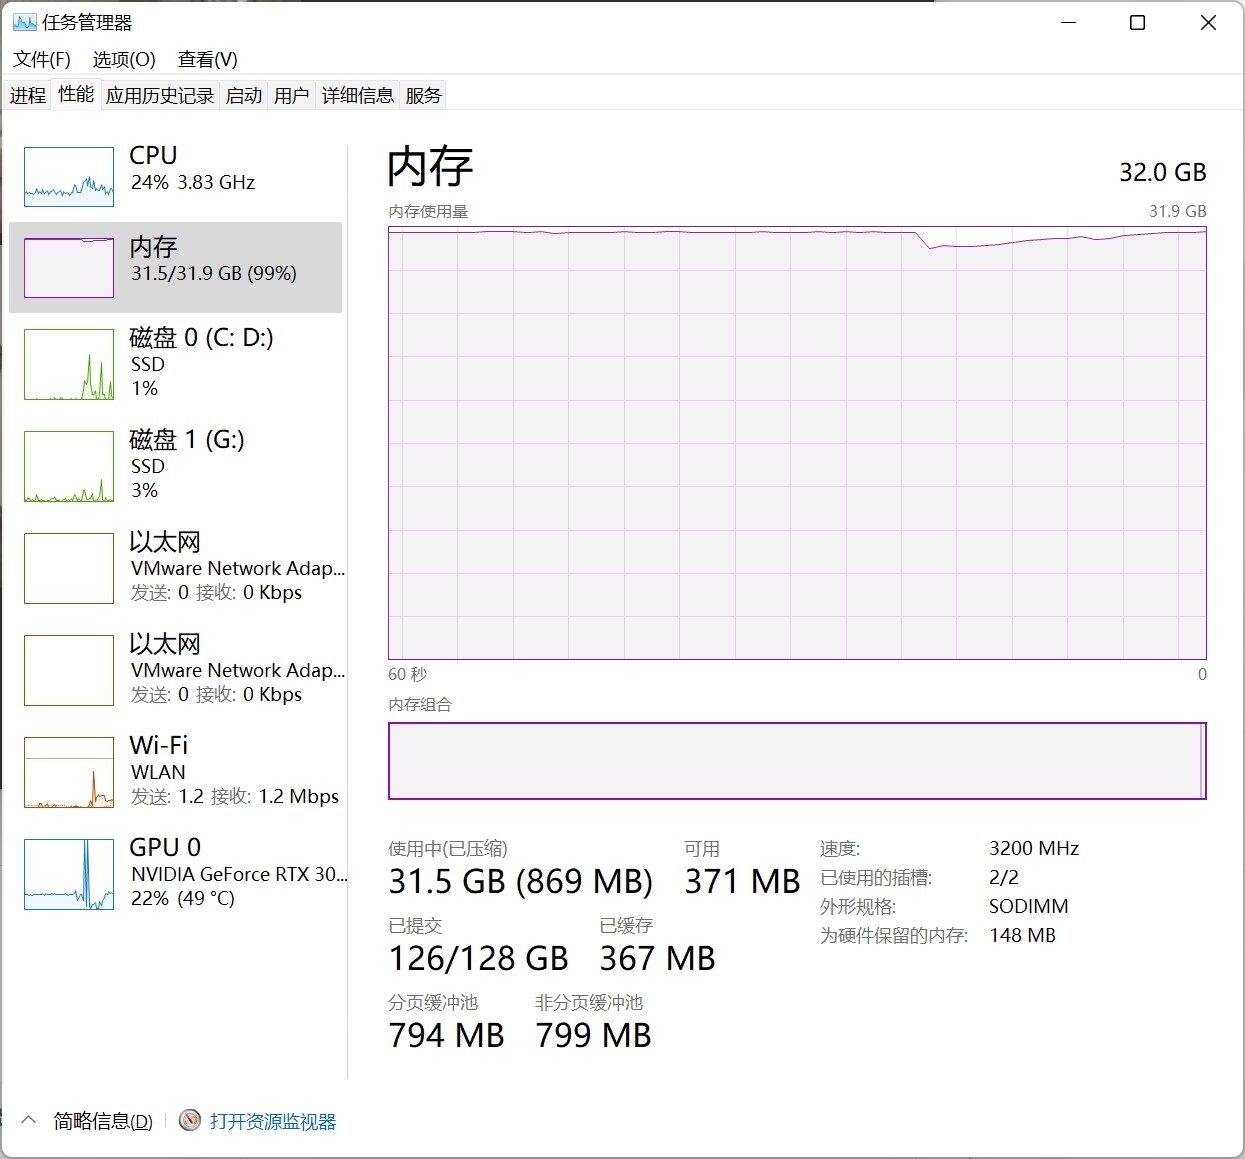
Task: Click the 打开资源监视器 link
Action: [x=273, y=1121]
